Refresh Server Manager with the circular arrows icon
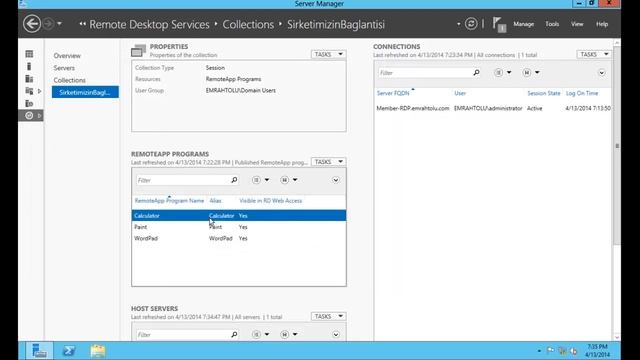This screenshot has width=640, height=360. (471, 24)
